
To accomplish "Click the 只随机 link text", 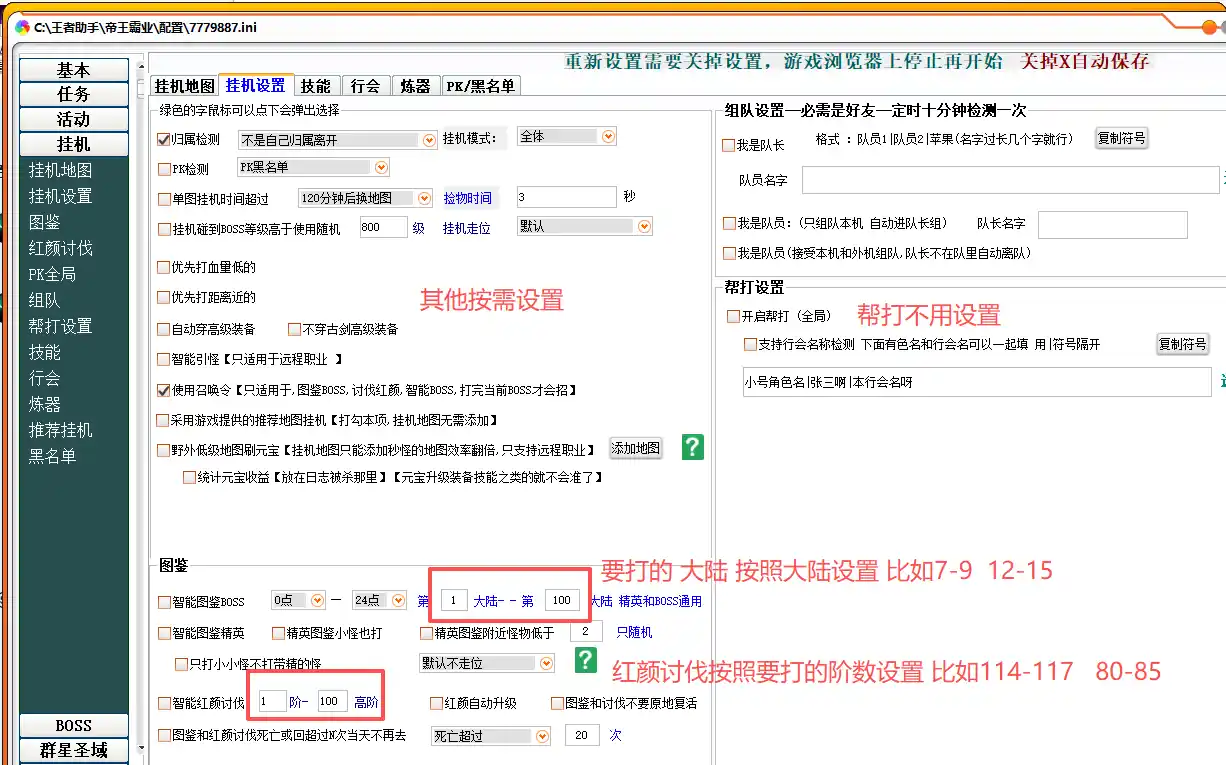I will (634, 632).
